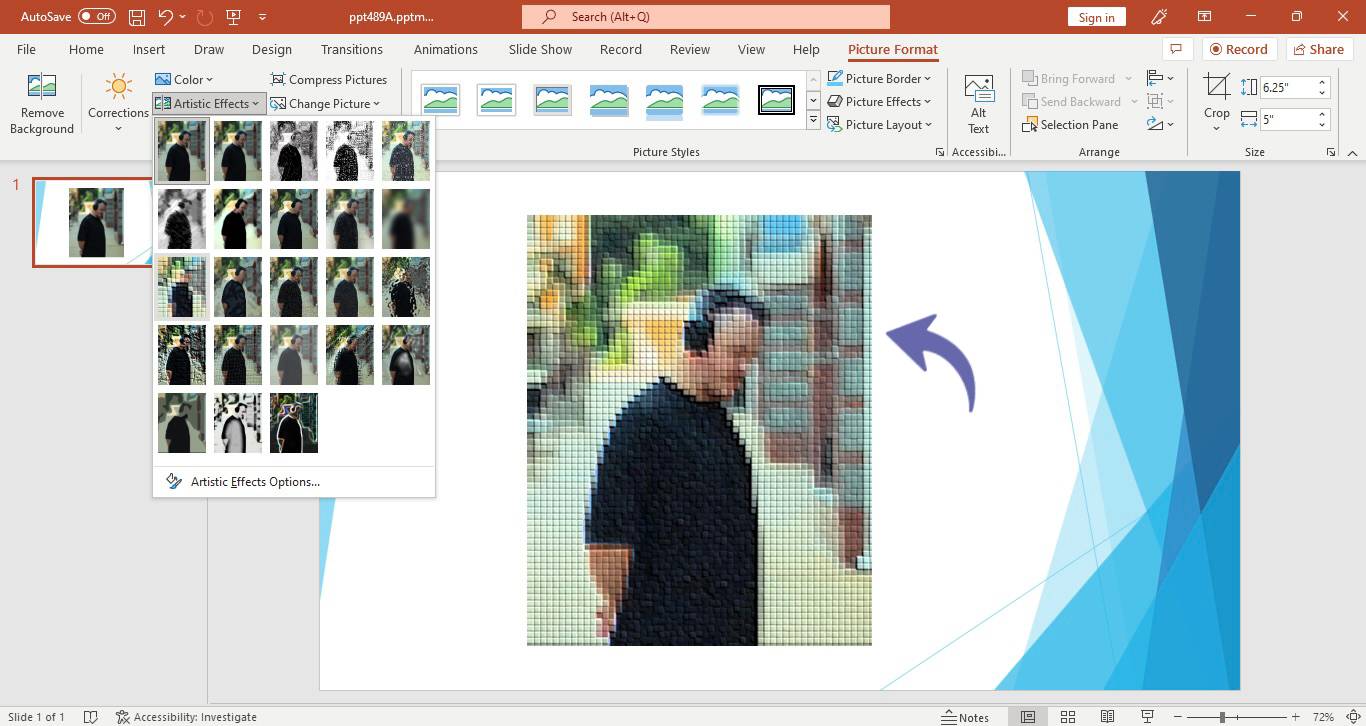Click the mosaic picture on the slide
The height and width of the screenshot is (726, 1366).
[x=699, y=430]
